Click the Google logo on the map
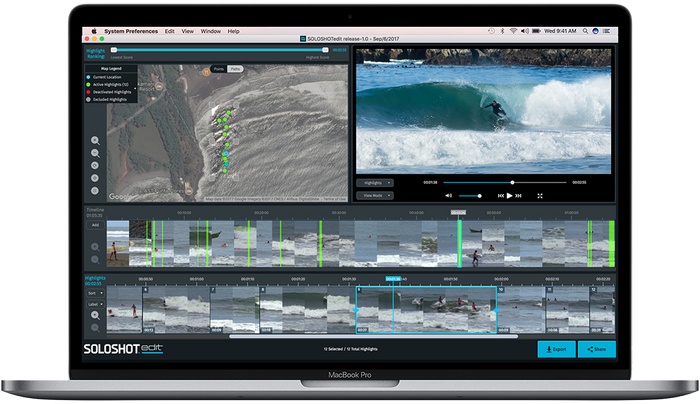 click(x=120, y=196)
